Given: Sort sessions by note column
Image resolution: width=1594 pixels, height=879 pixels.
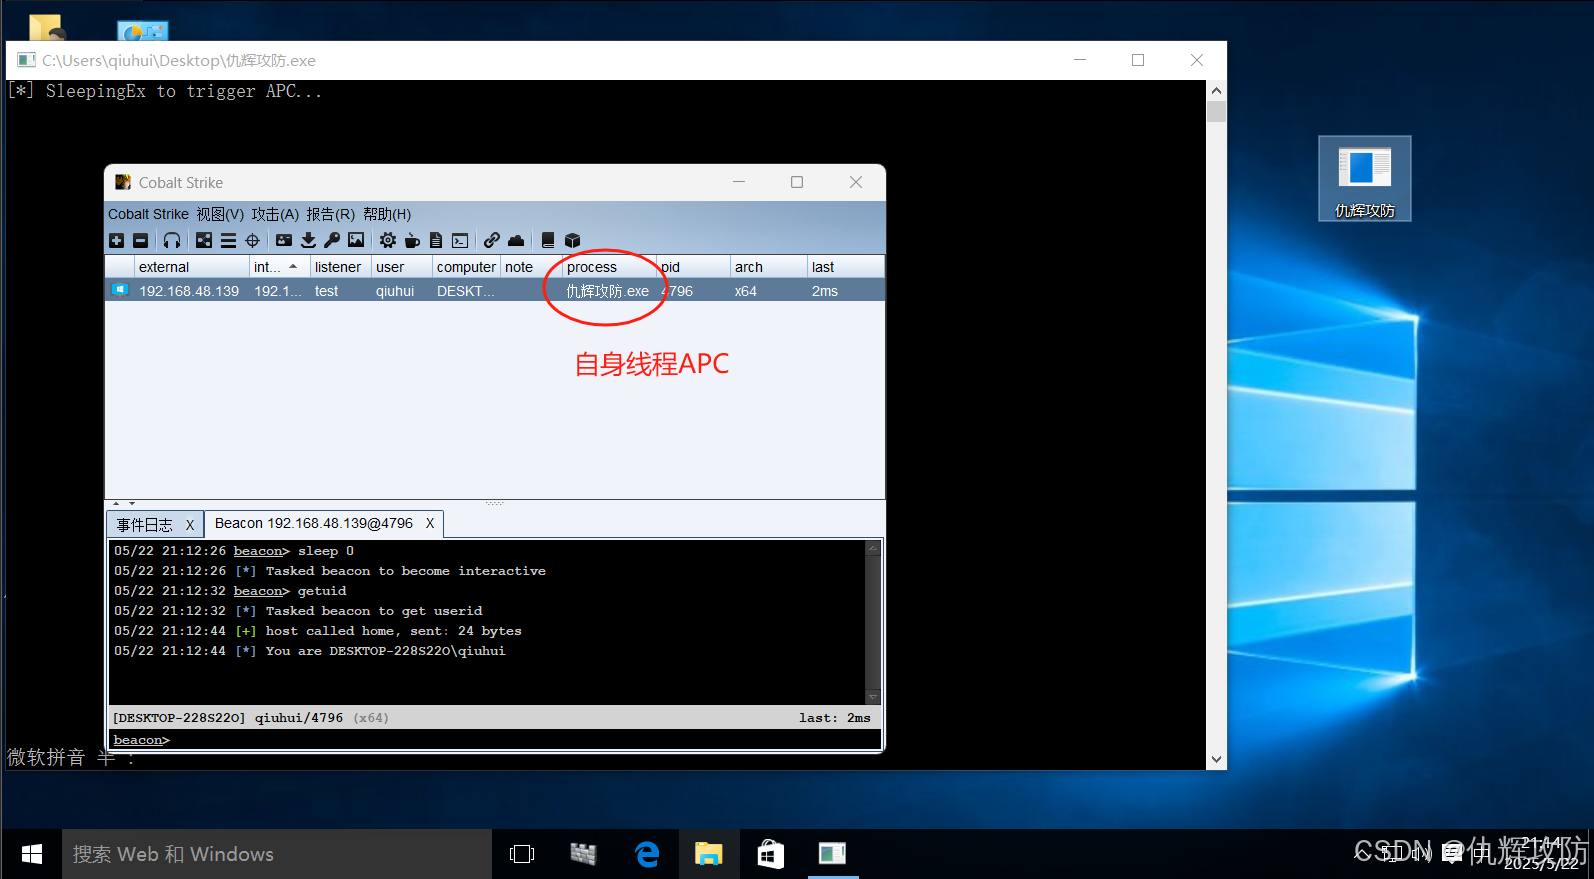Looking at the screenshot, I should pos(530,267).
